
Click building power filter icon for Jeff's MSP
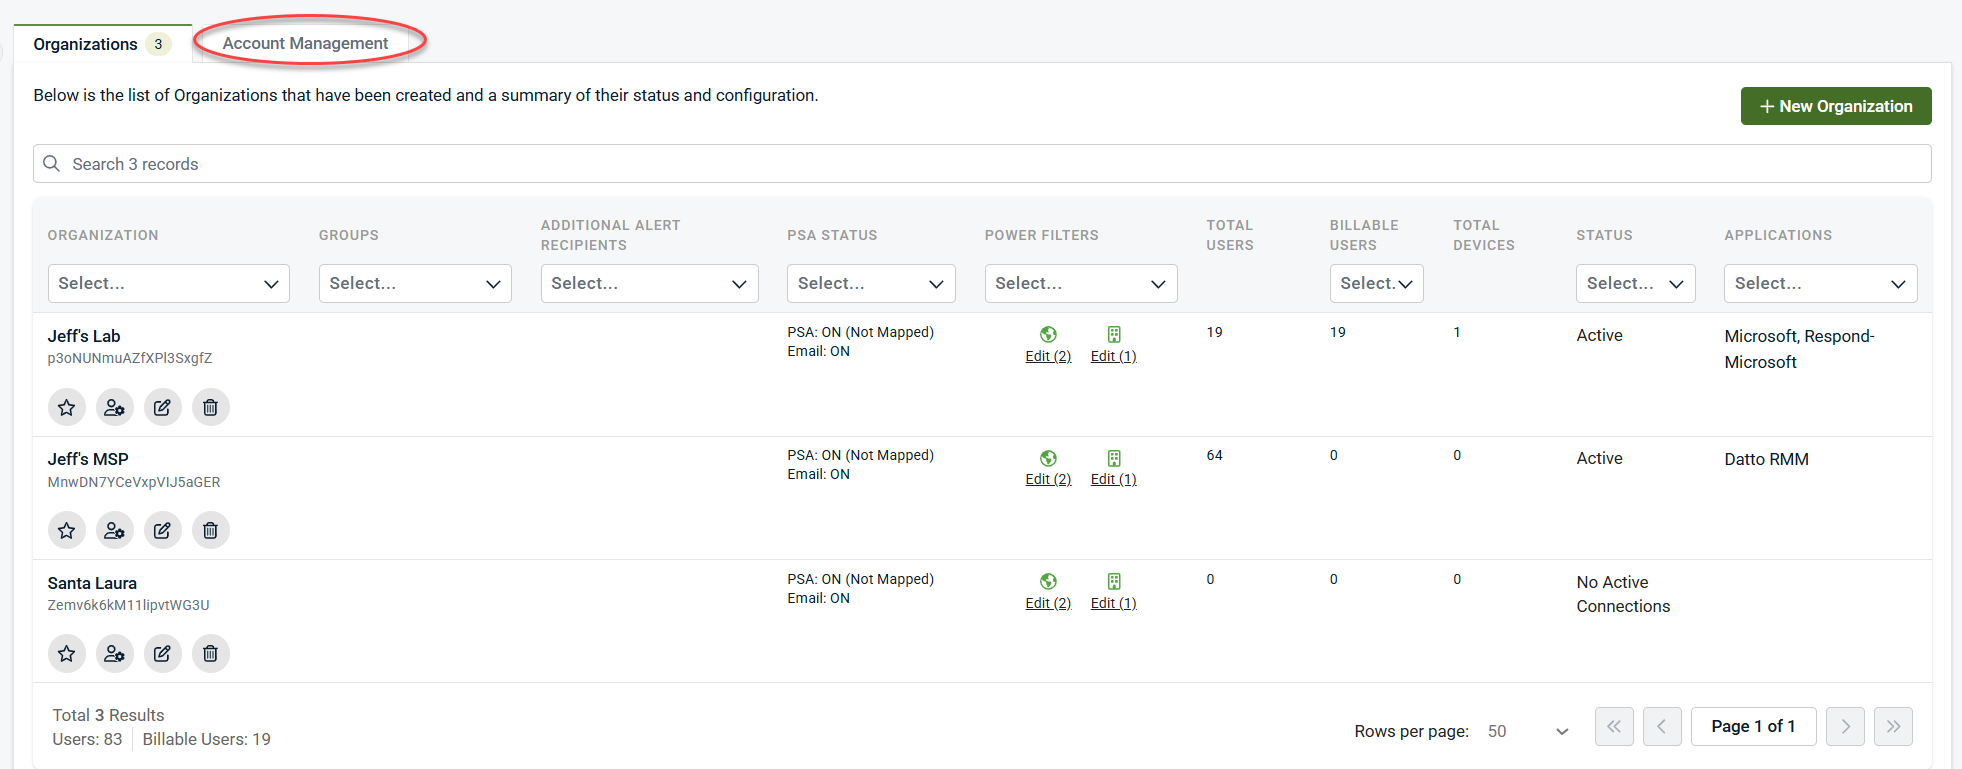point(1114,458)
